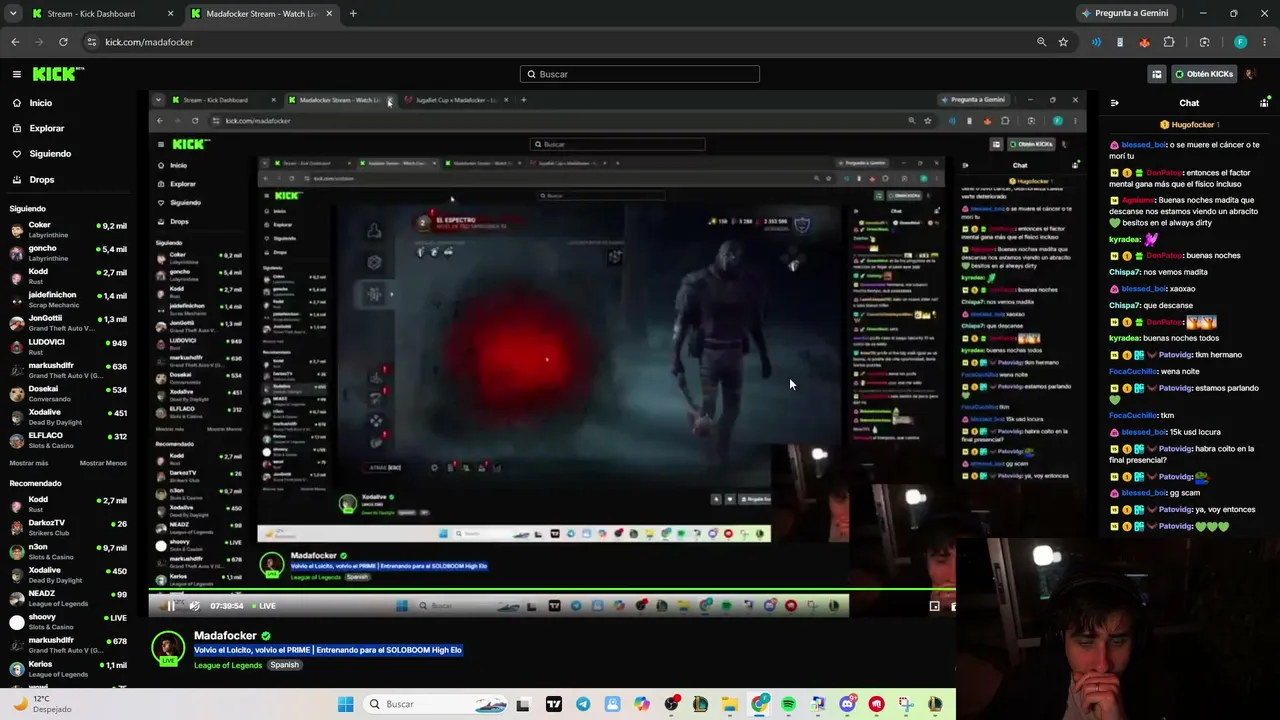Open the dashboard icon beside Obtén KICKs

1157,74
